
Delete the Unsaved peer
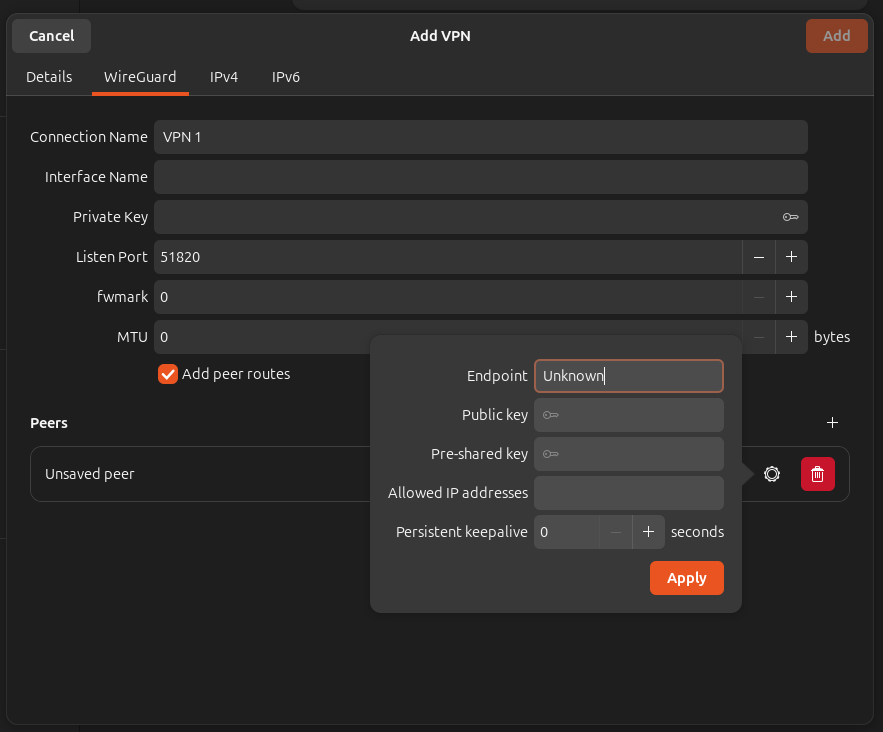818,474
